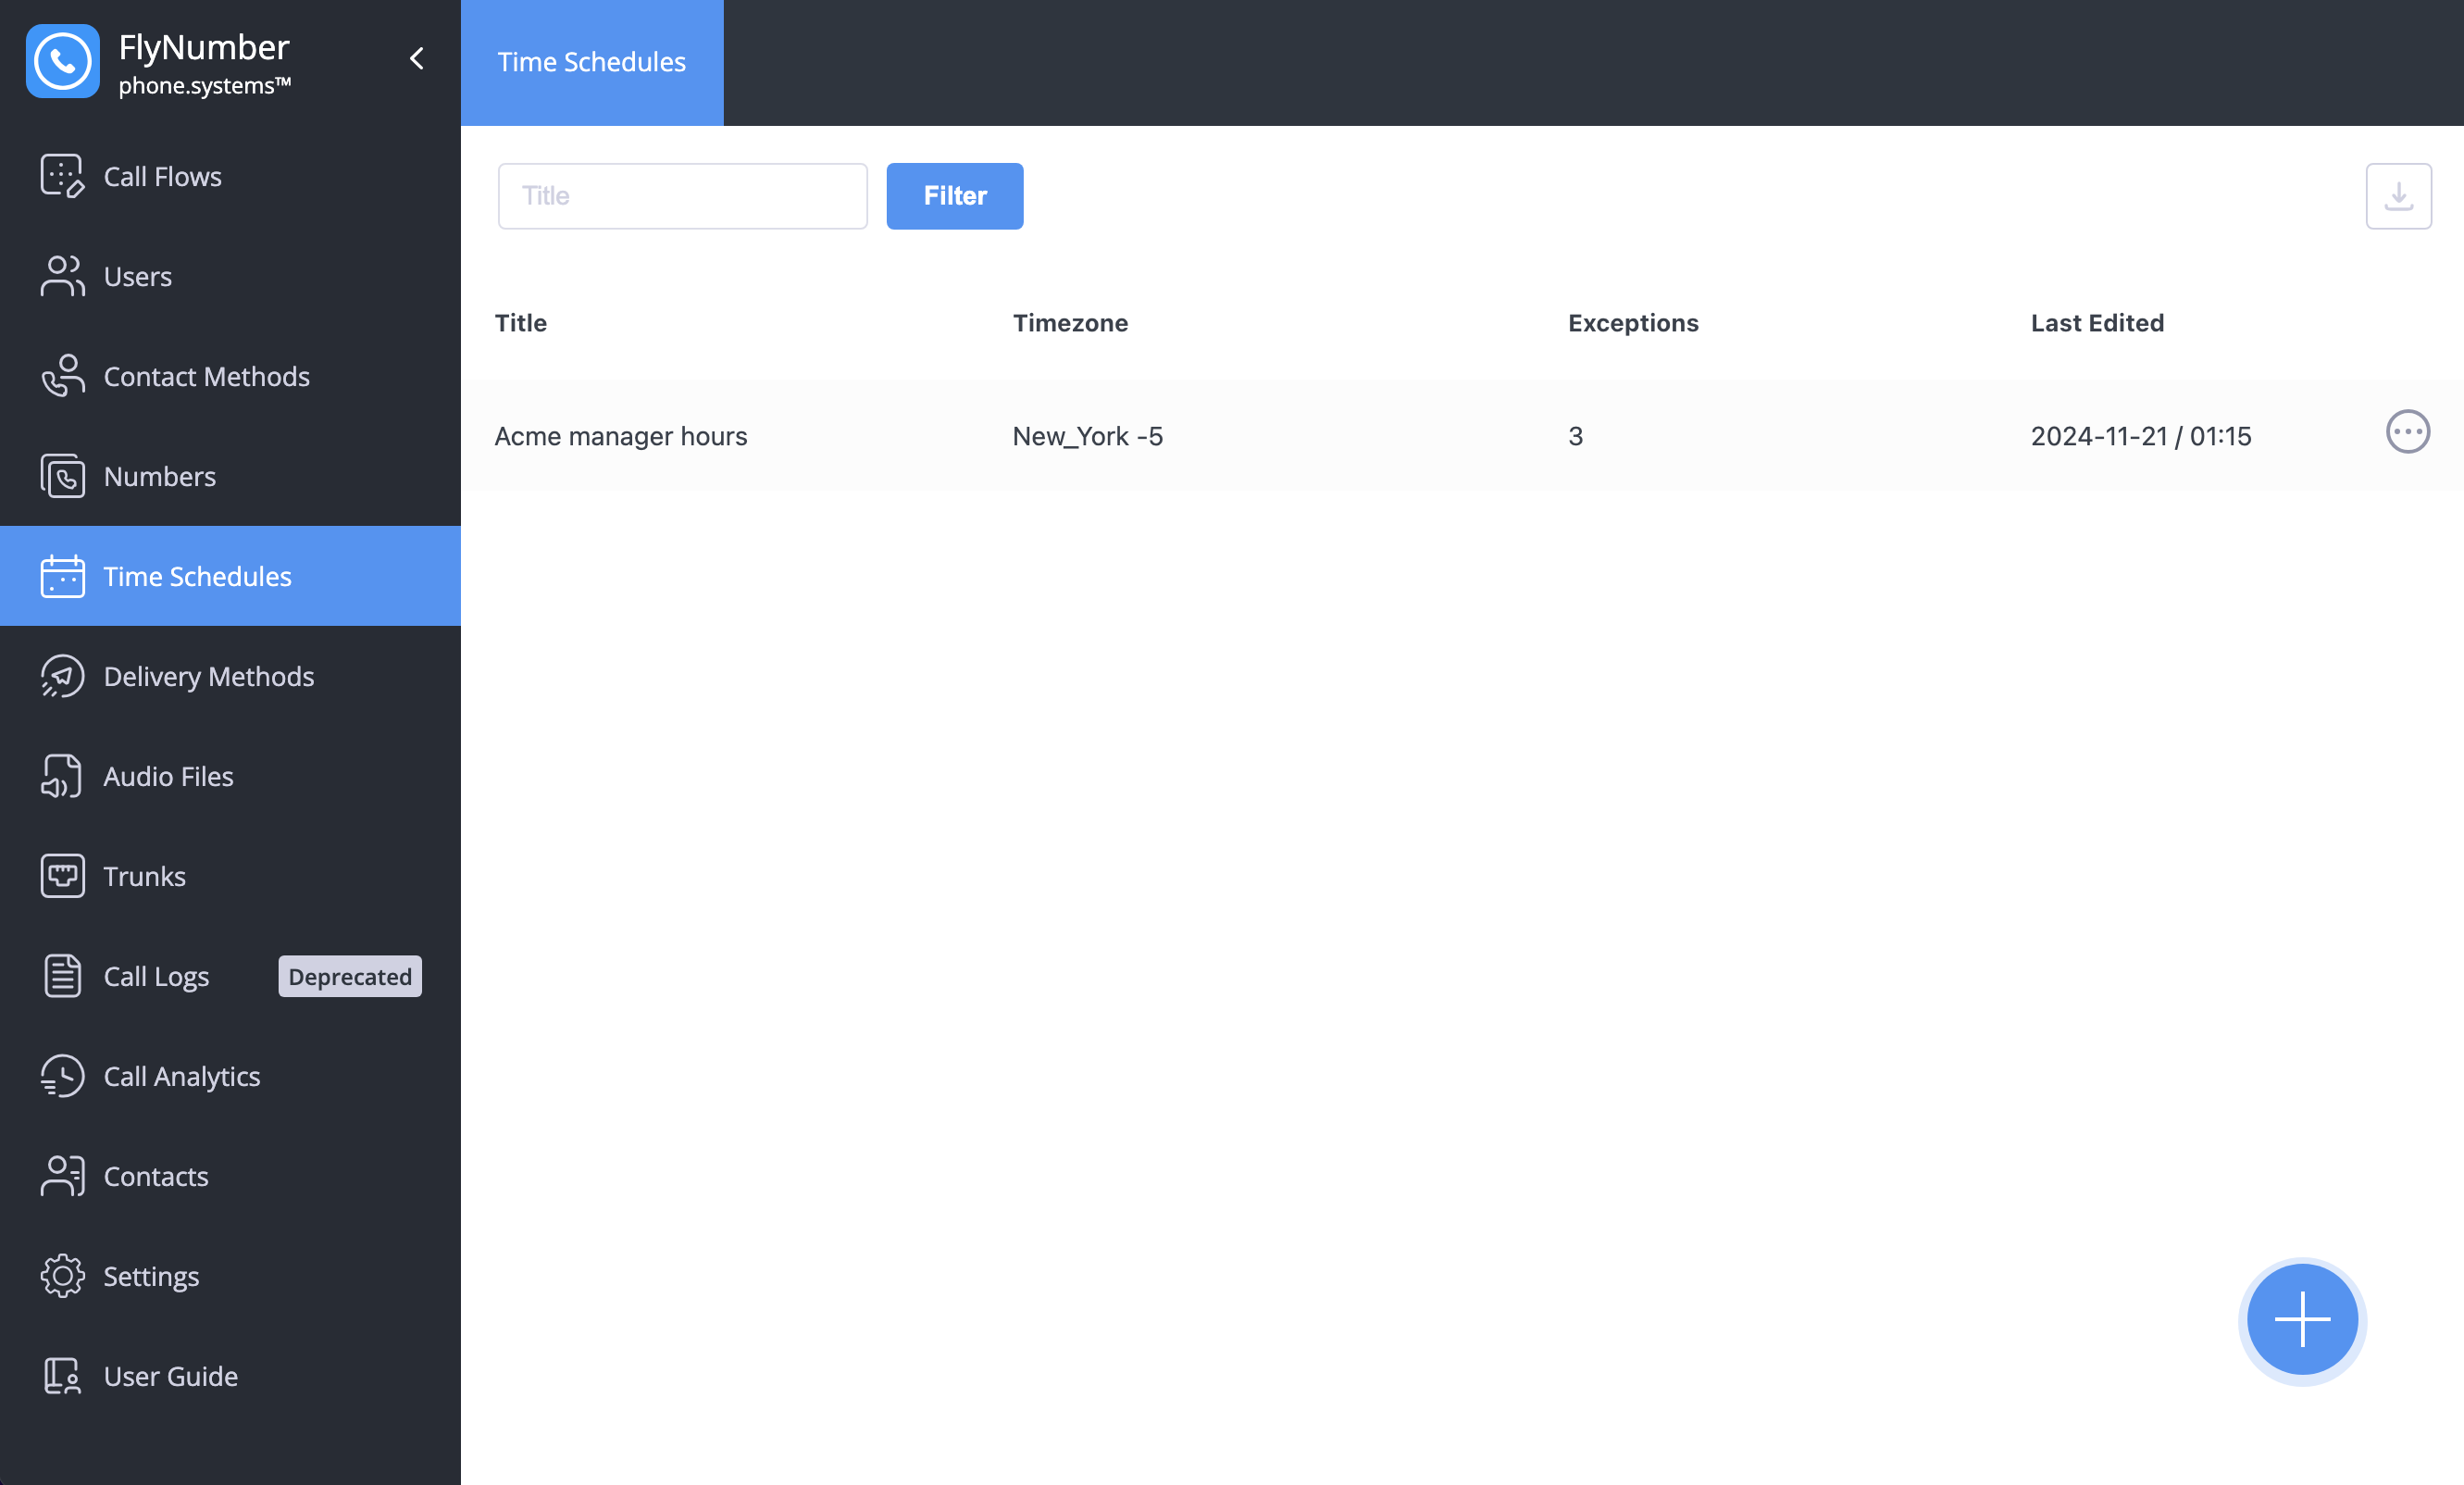Click the Contacts sidebar icon

click(62, 1176)
